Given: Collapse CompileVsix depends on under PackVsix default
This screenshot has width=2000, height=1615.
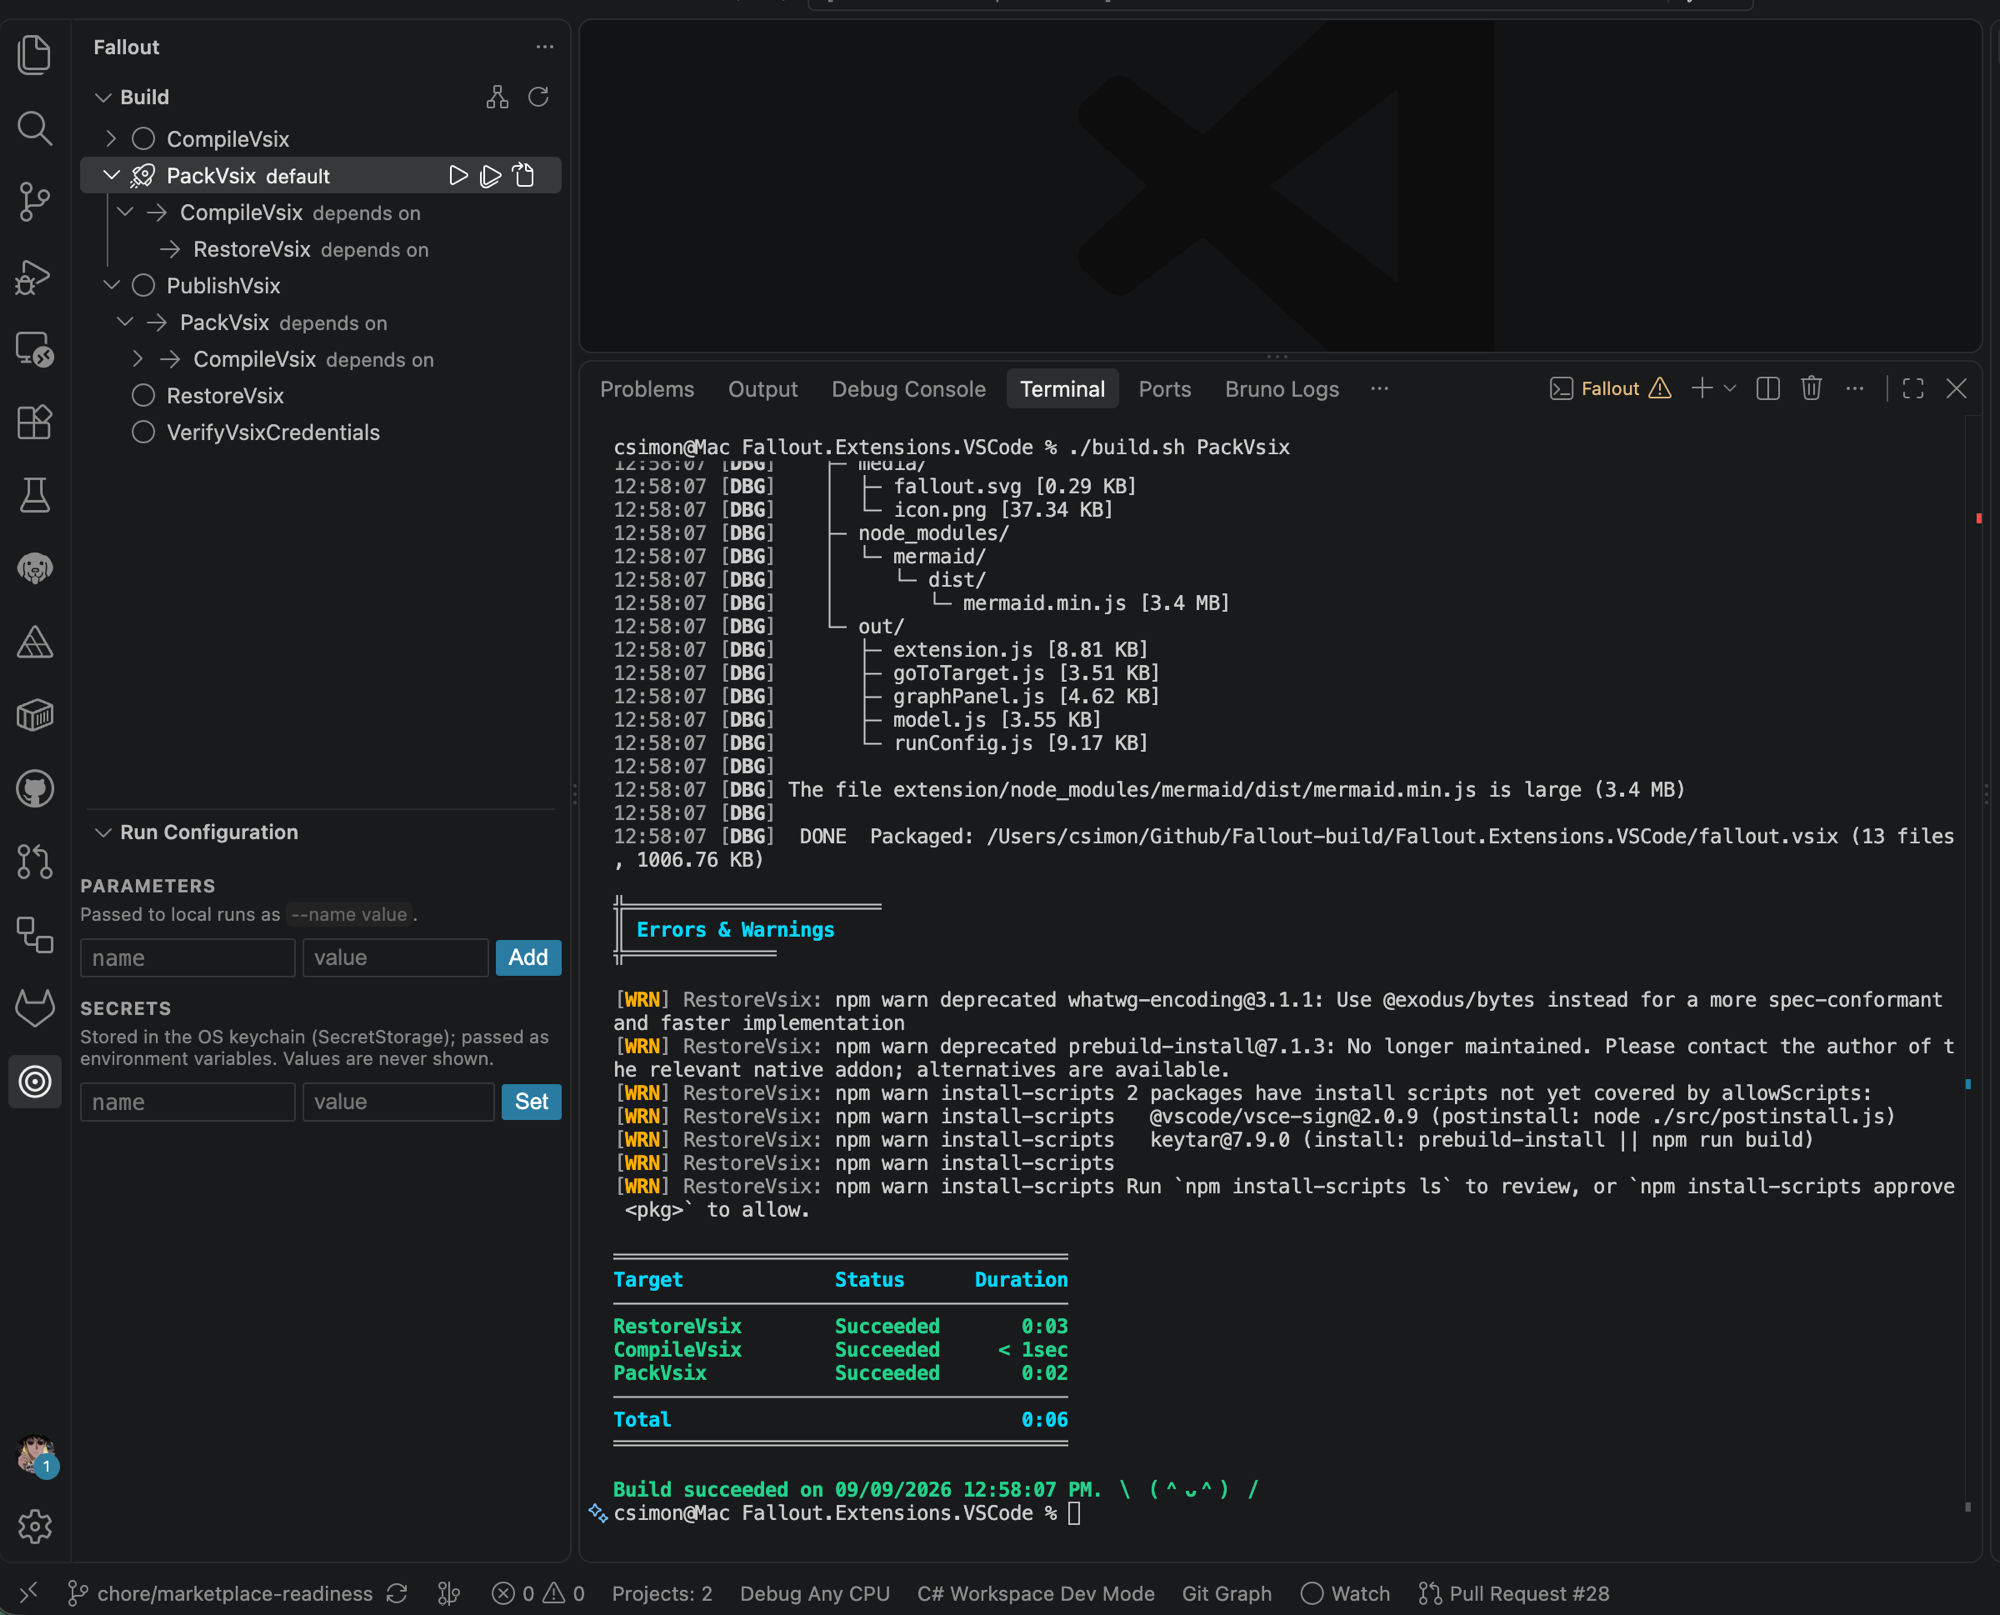Looking at the screenshot, I should [125, 212].
